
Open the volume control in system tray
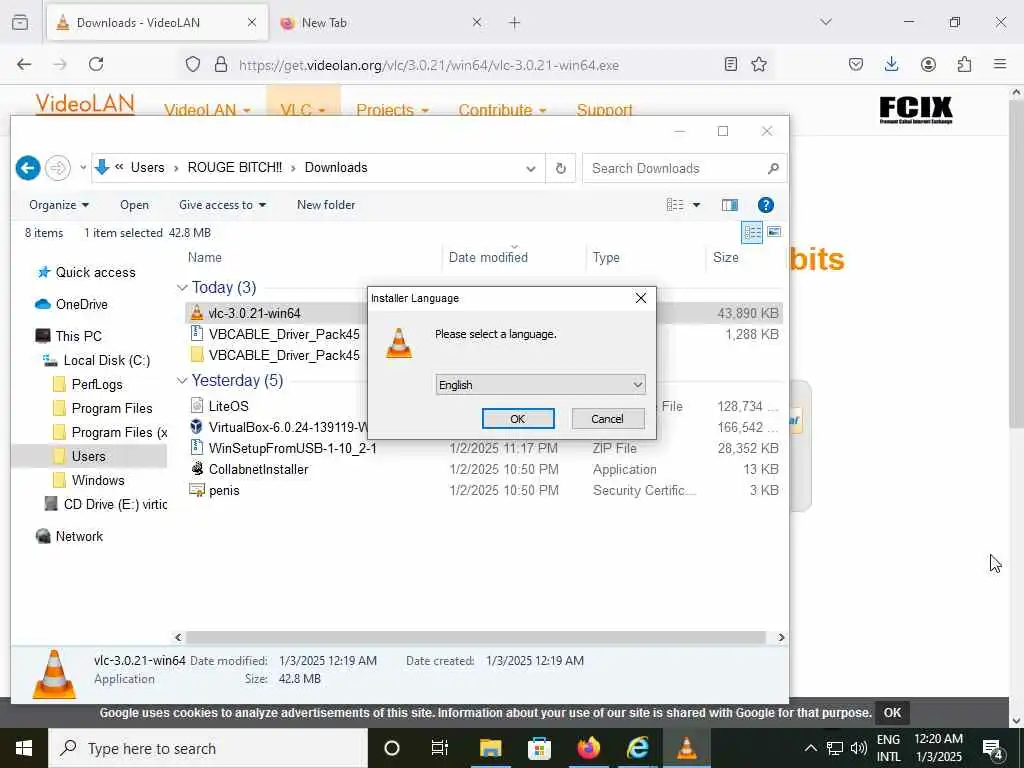[x=858, y=748]
